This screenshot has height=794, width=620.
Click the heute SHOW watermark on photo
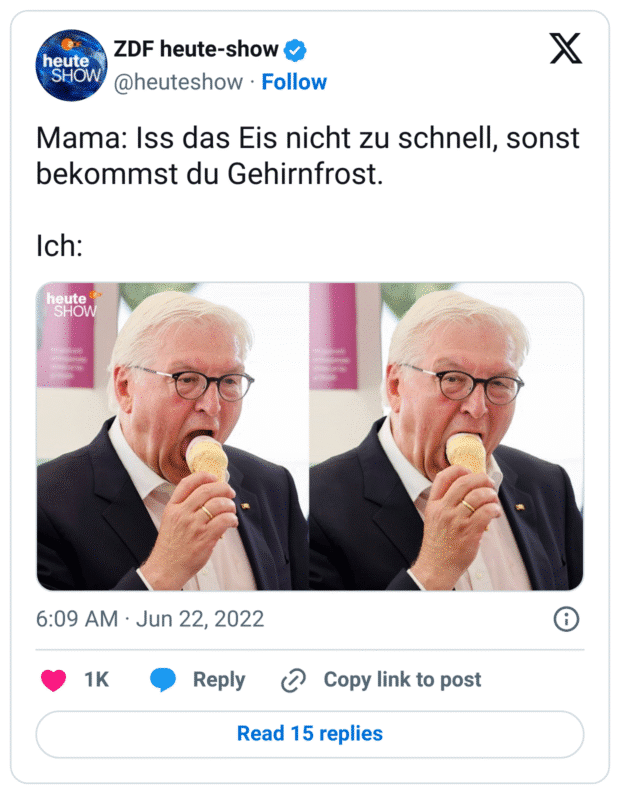coord(73,304)
